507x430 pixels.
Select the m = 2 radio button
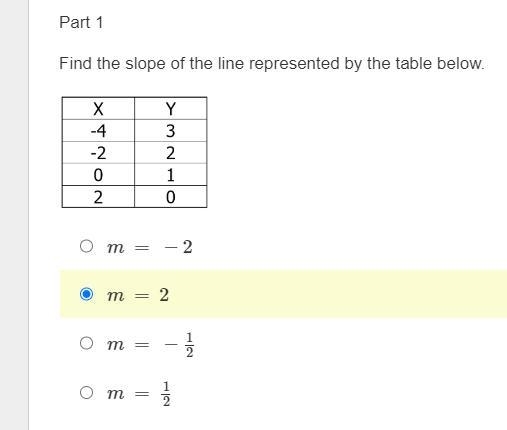pos(87,294)
